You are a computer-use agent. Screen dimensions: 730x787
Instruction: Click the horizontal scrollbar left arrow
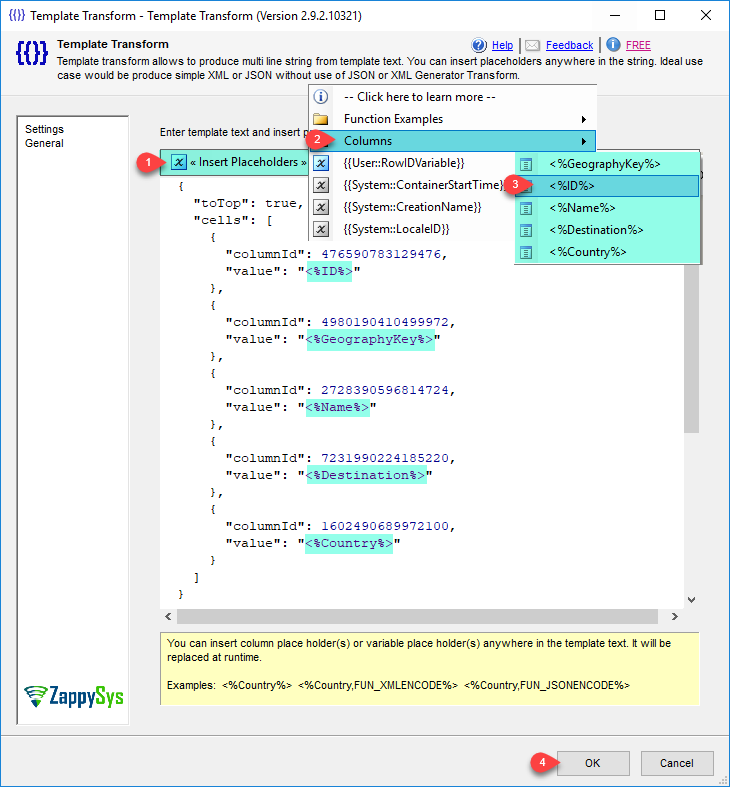click(x=168, y=616)
